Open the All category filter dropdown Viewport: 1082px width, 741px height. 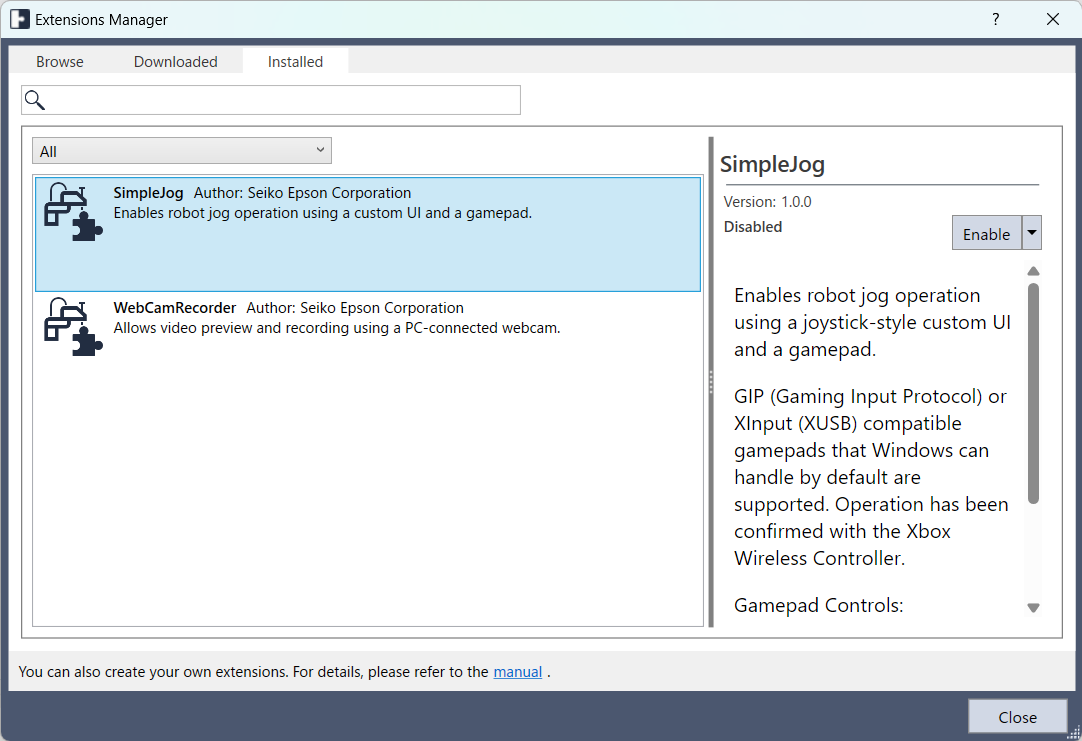point(181,151)
